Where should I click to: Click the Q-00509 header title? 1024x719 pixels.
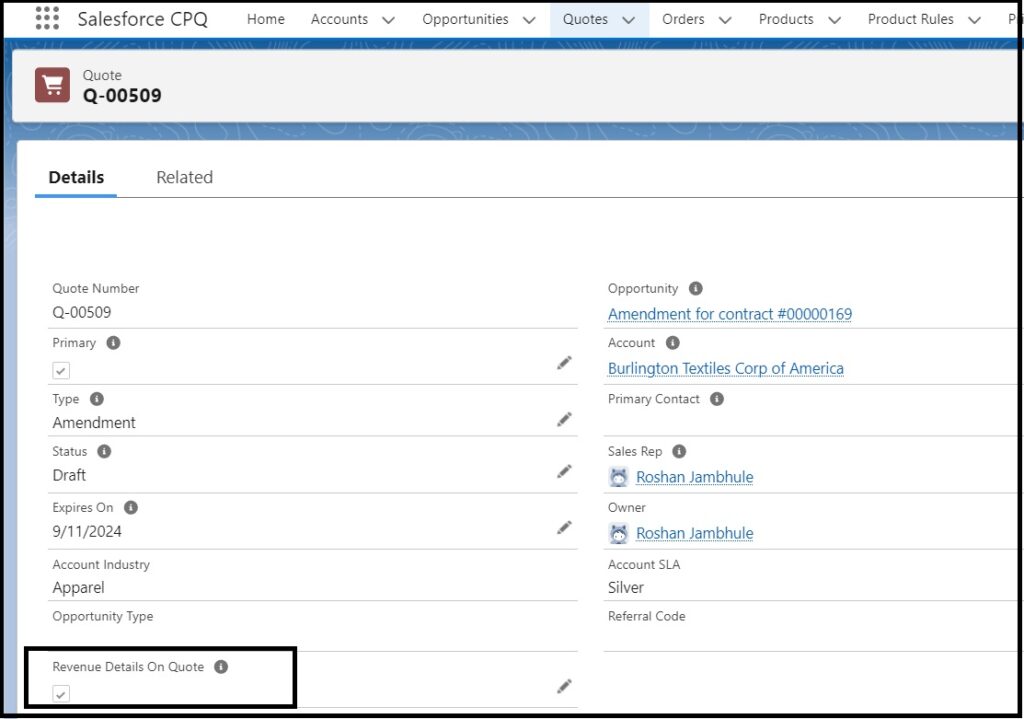pyautogui.click(x=122, y=96)
